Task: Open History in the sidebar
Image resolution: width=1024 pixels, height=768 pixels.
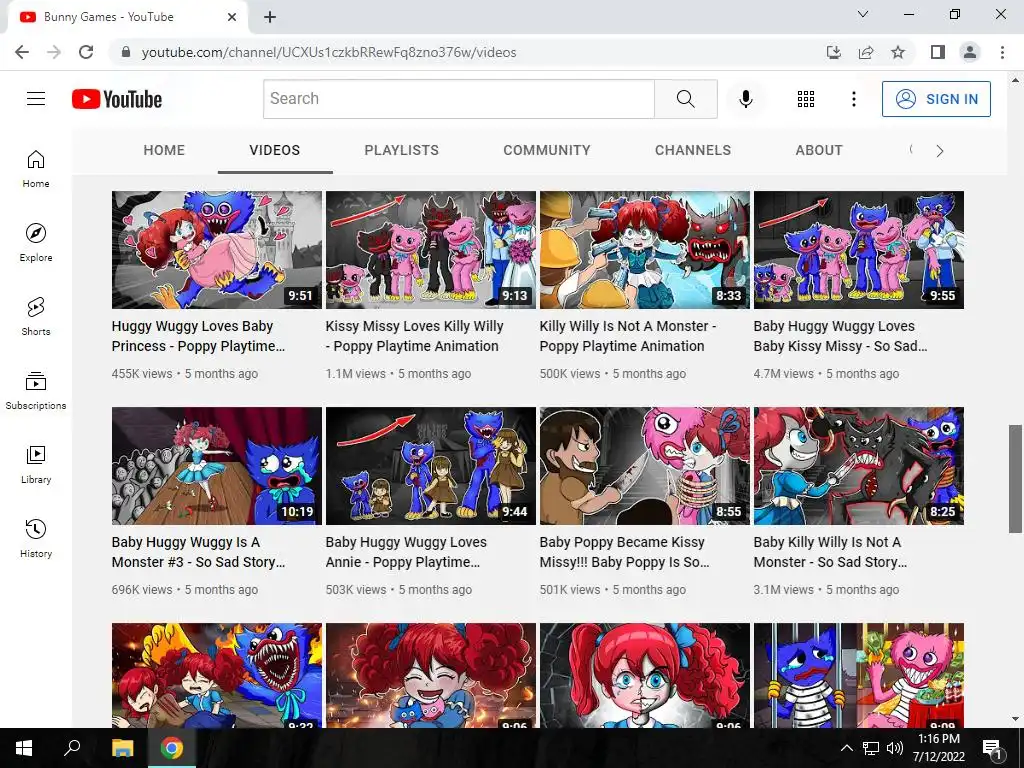Action: [x=36, y=539]
